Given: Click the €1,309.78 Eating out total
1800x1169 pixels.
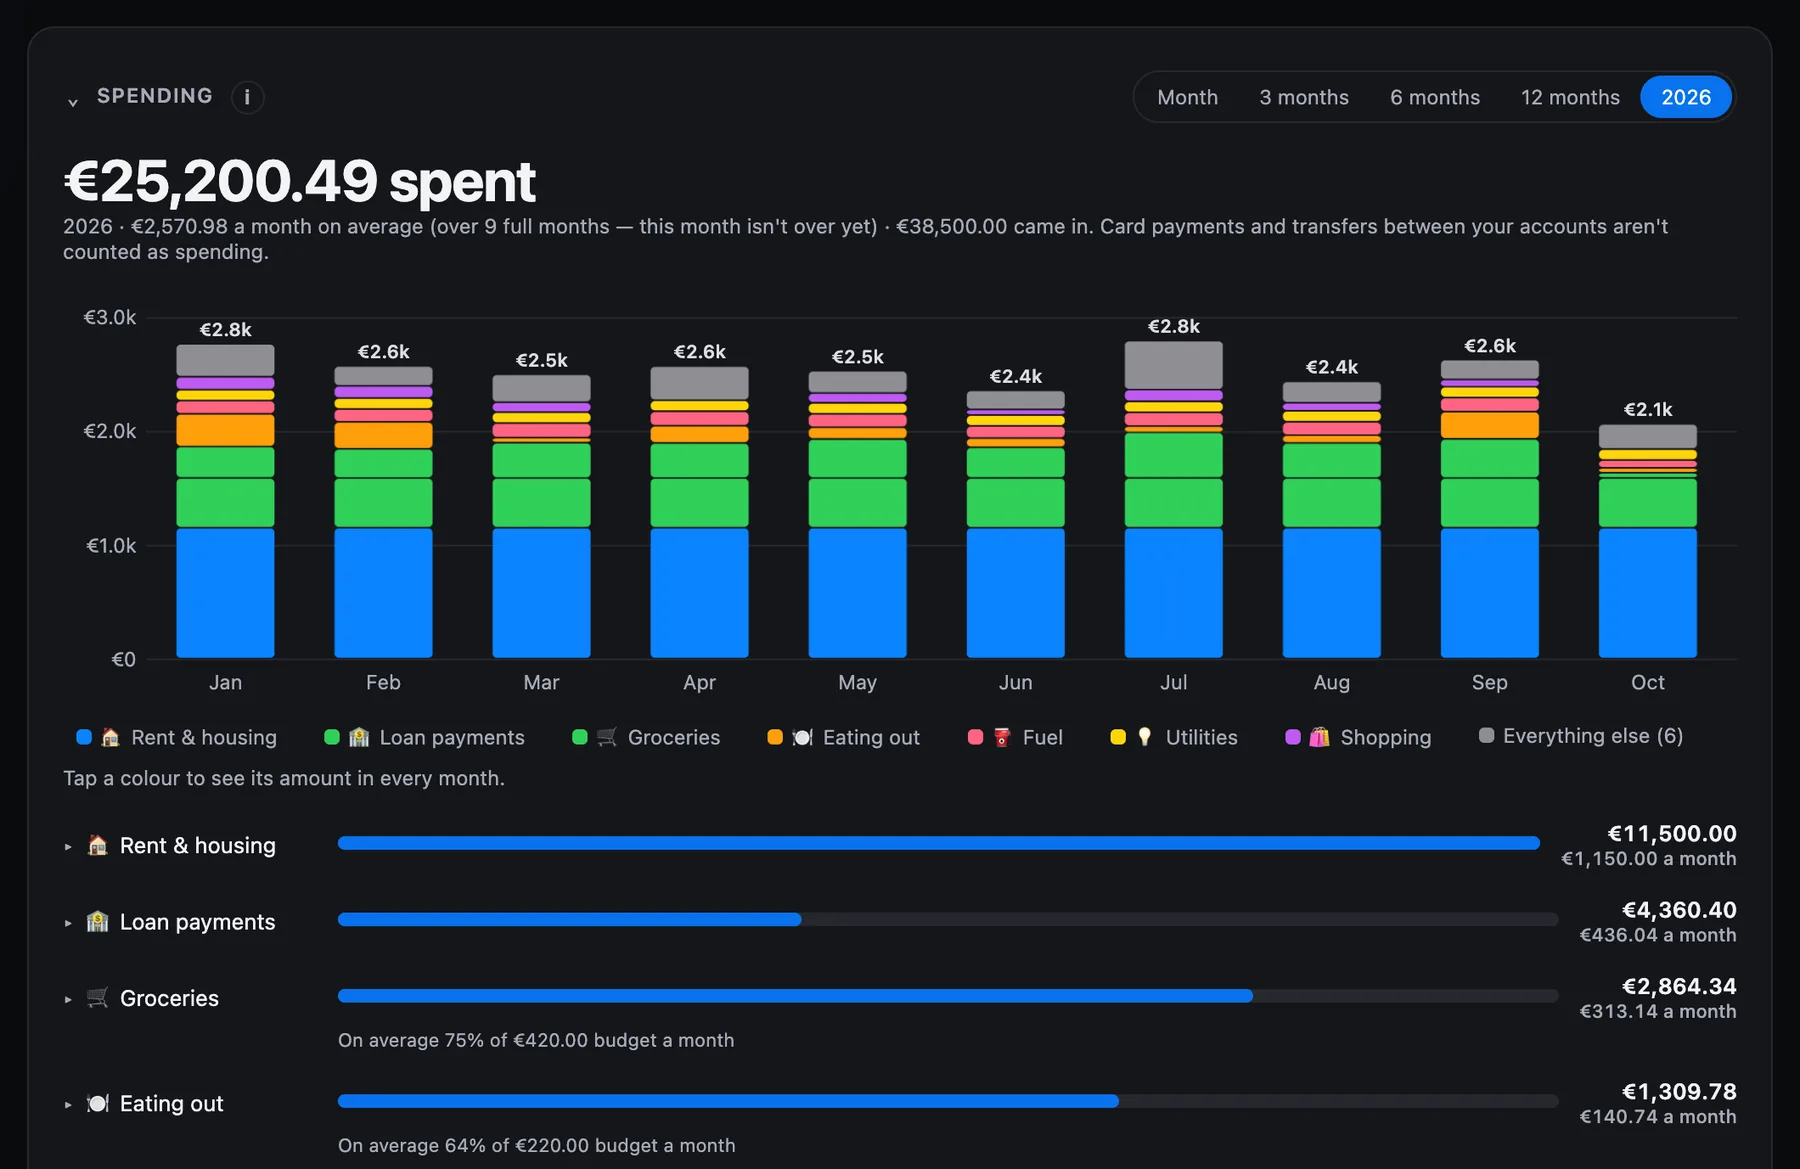Looking at the screenshot, I should (1679, 1091).
